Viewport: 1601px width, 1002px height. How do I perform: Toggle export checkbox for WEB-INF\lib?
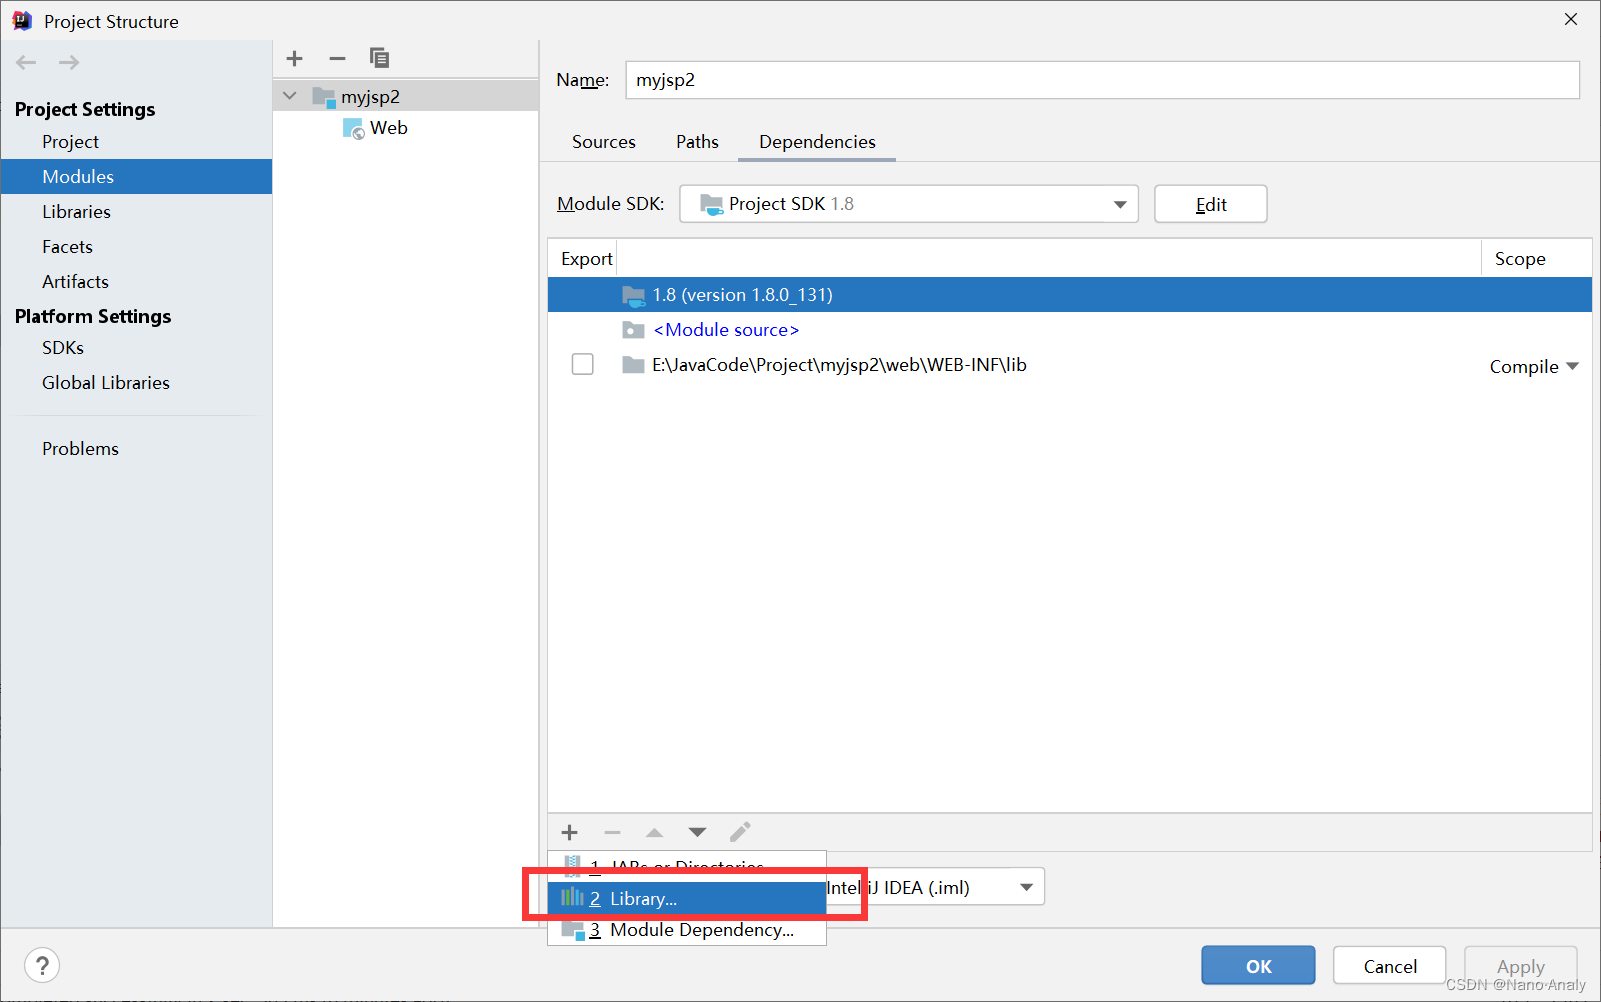[583, 365]
